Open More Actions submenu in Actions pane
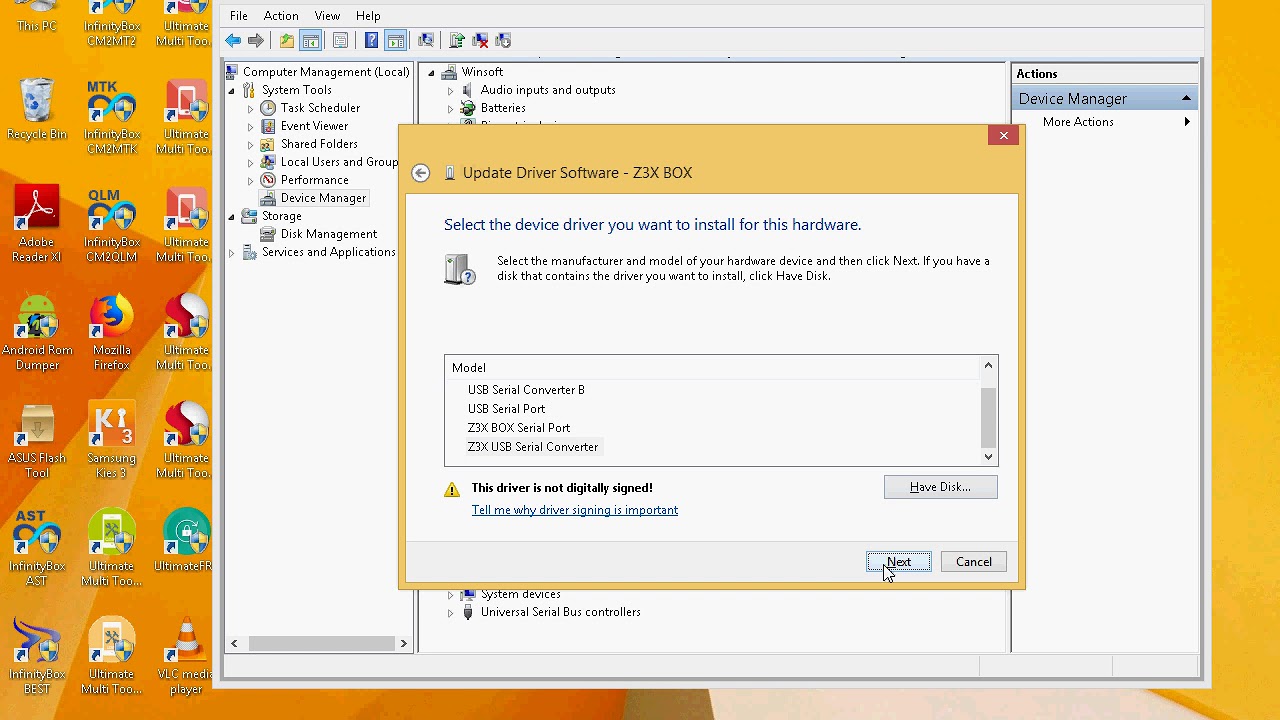This screenshot has height=720, width=1280. 1105,122
